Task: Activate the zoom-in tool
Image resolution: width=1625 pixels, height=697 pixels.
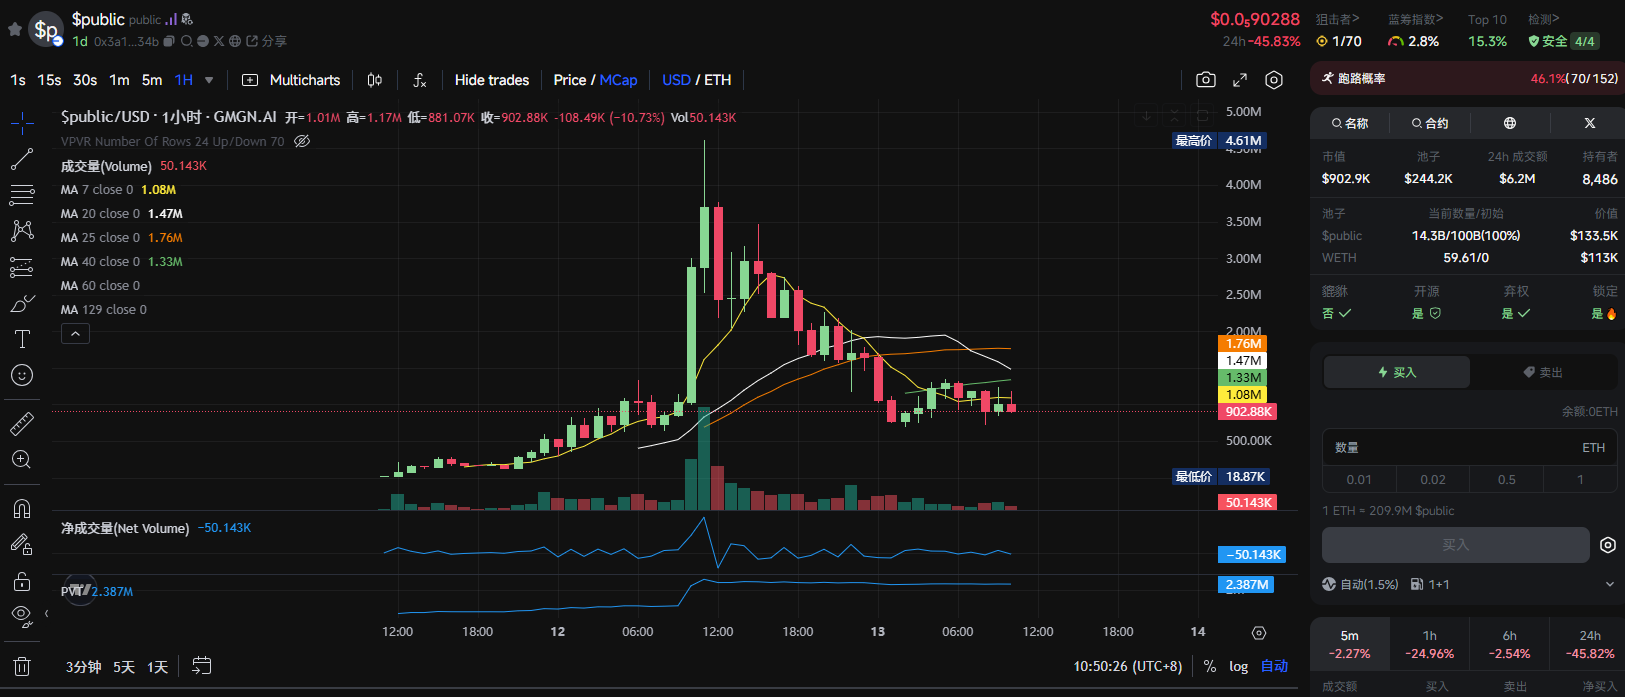Action: 22,460
